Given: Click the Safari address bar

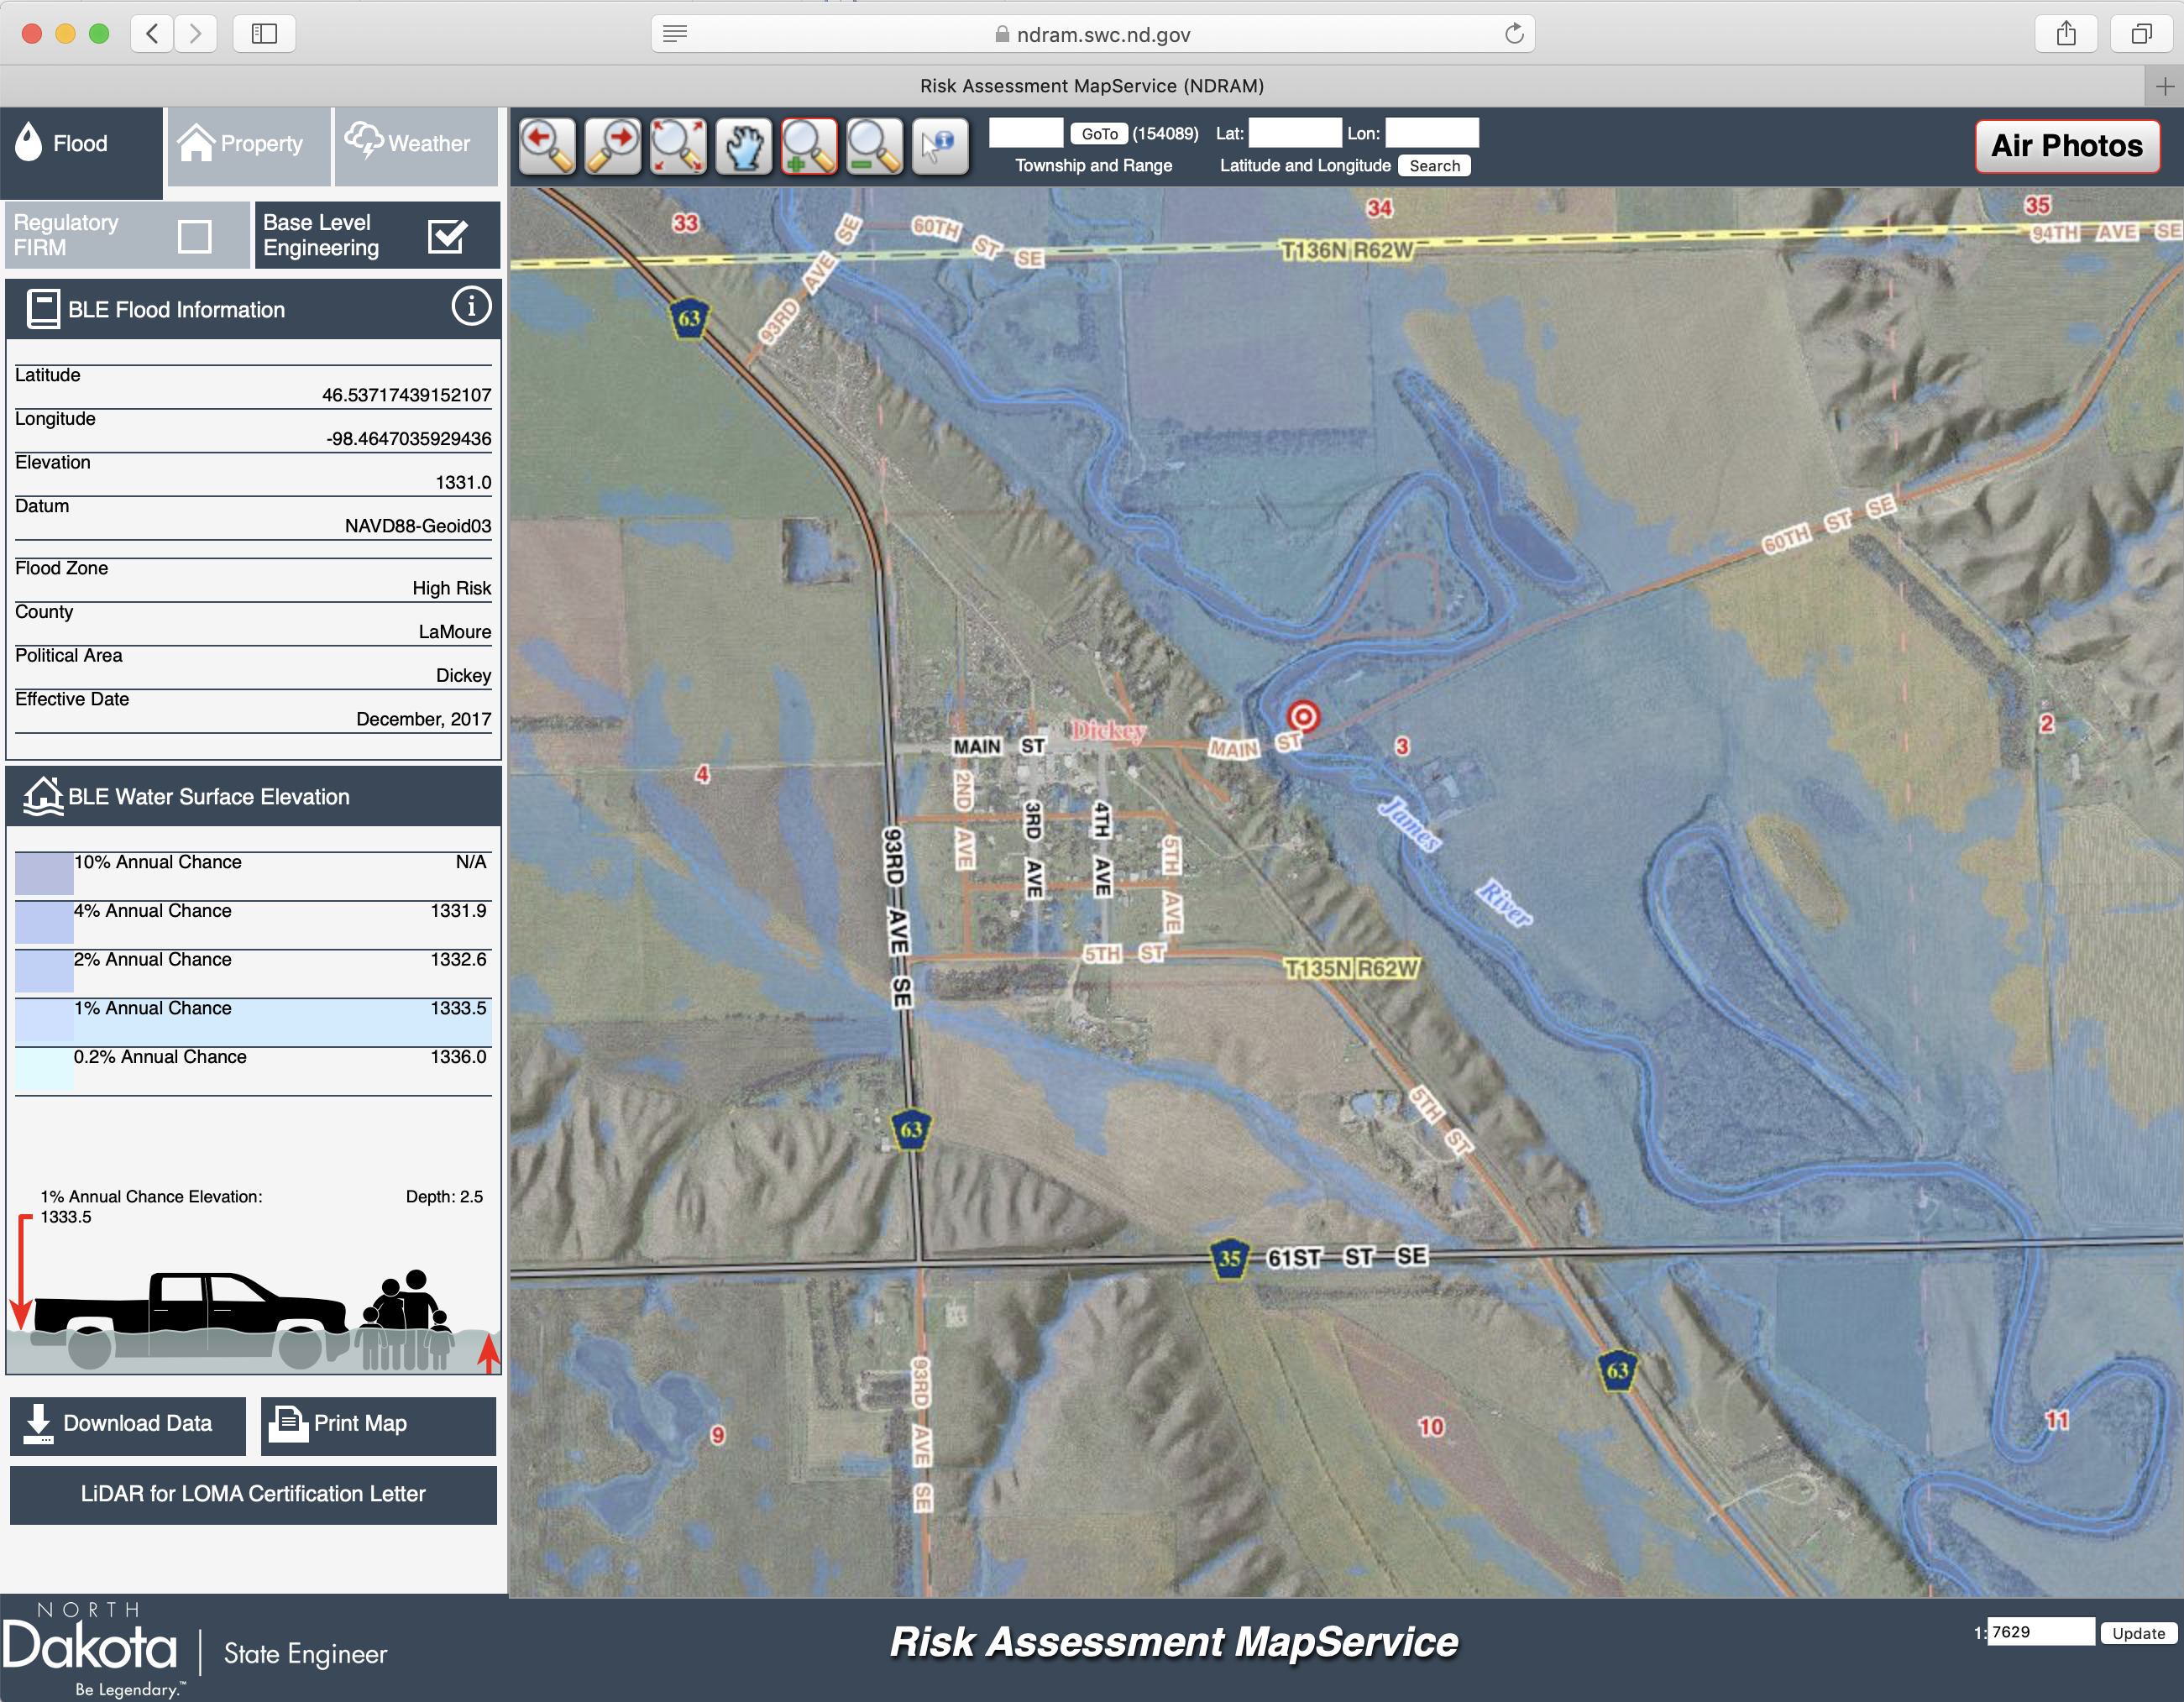Looking at the screenshot, I should click(x=1093, y=34).
